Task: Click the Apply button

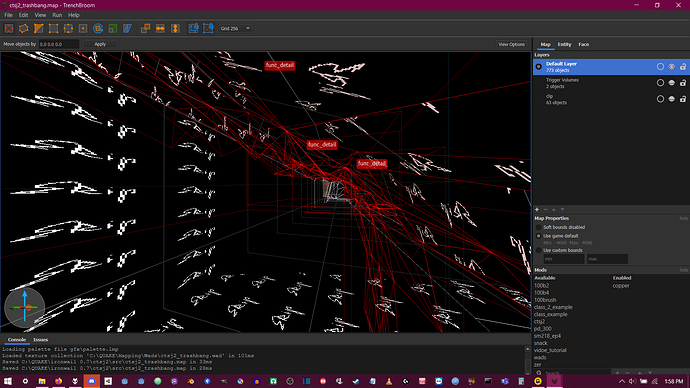Action: [x=100, y=44]
